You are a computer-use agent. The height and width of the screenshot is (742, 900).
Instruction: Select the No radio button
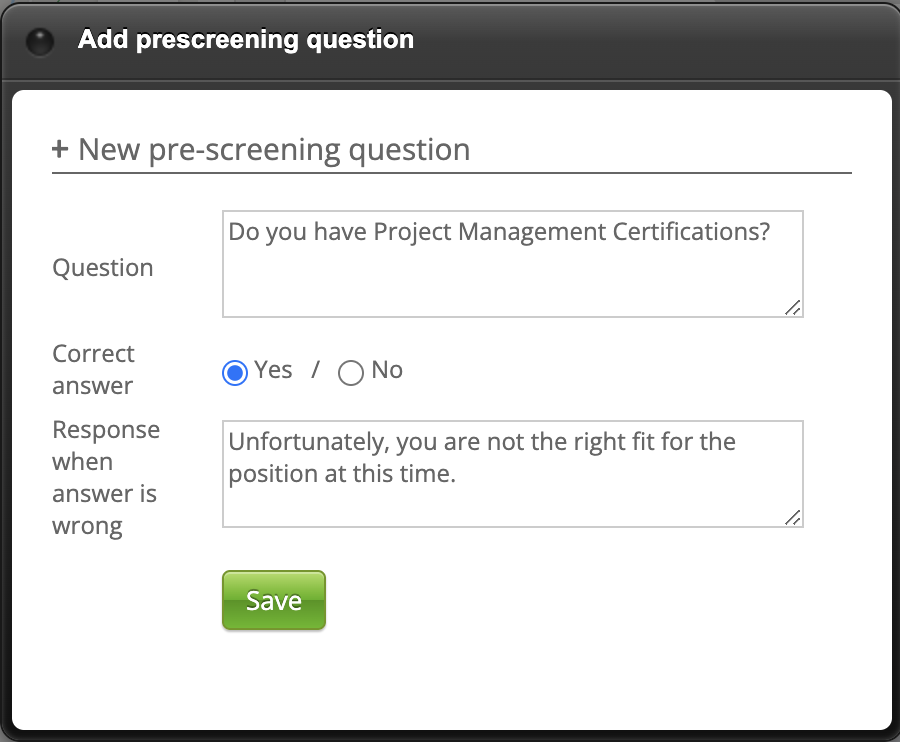coord(350,373)
